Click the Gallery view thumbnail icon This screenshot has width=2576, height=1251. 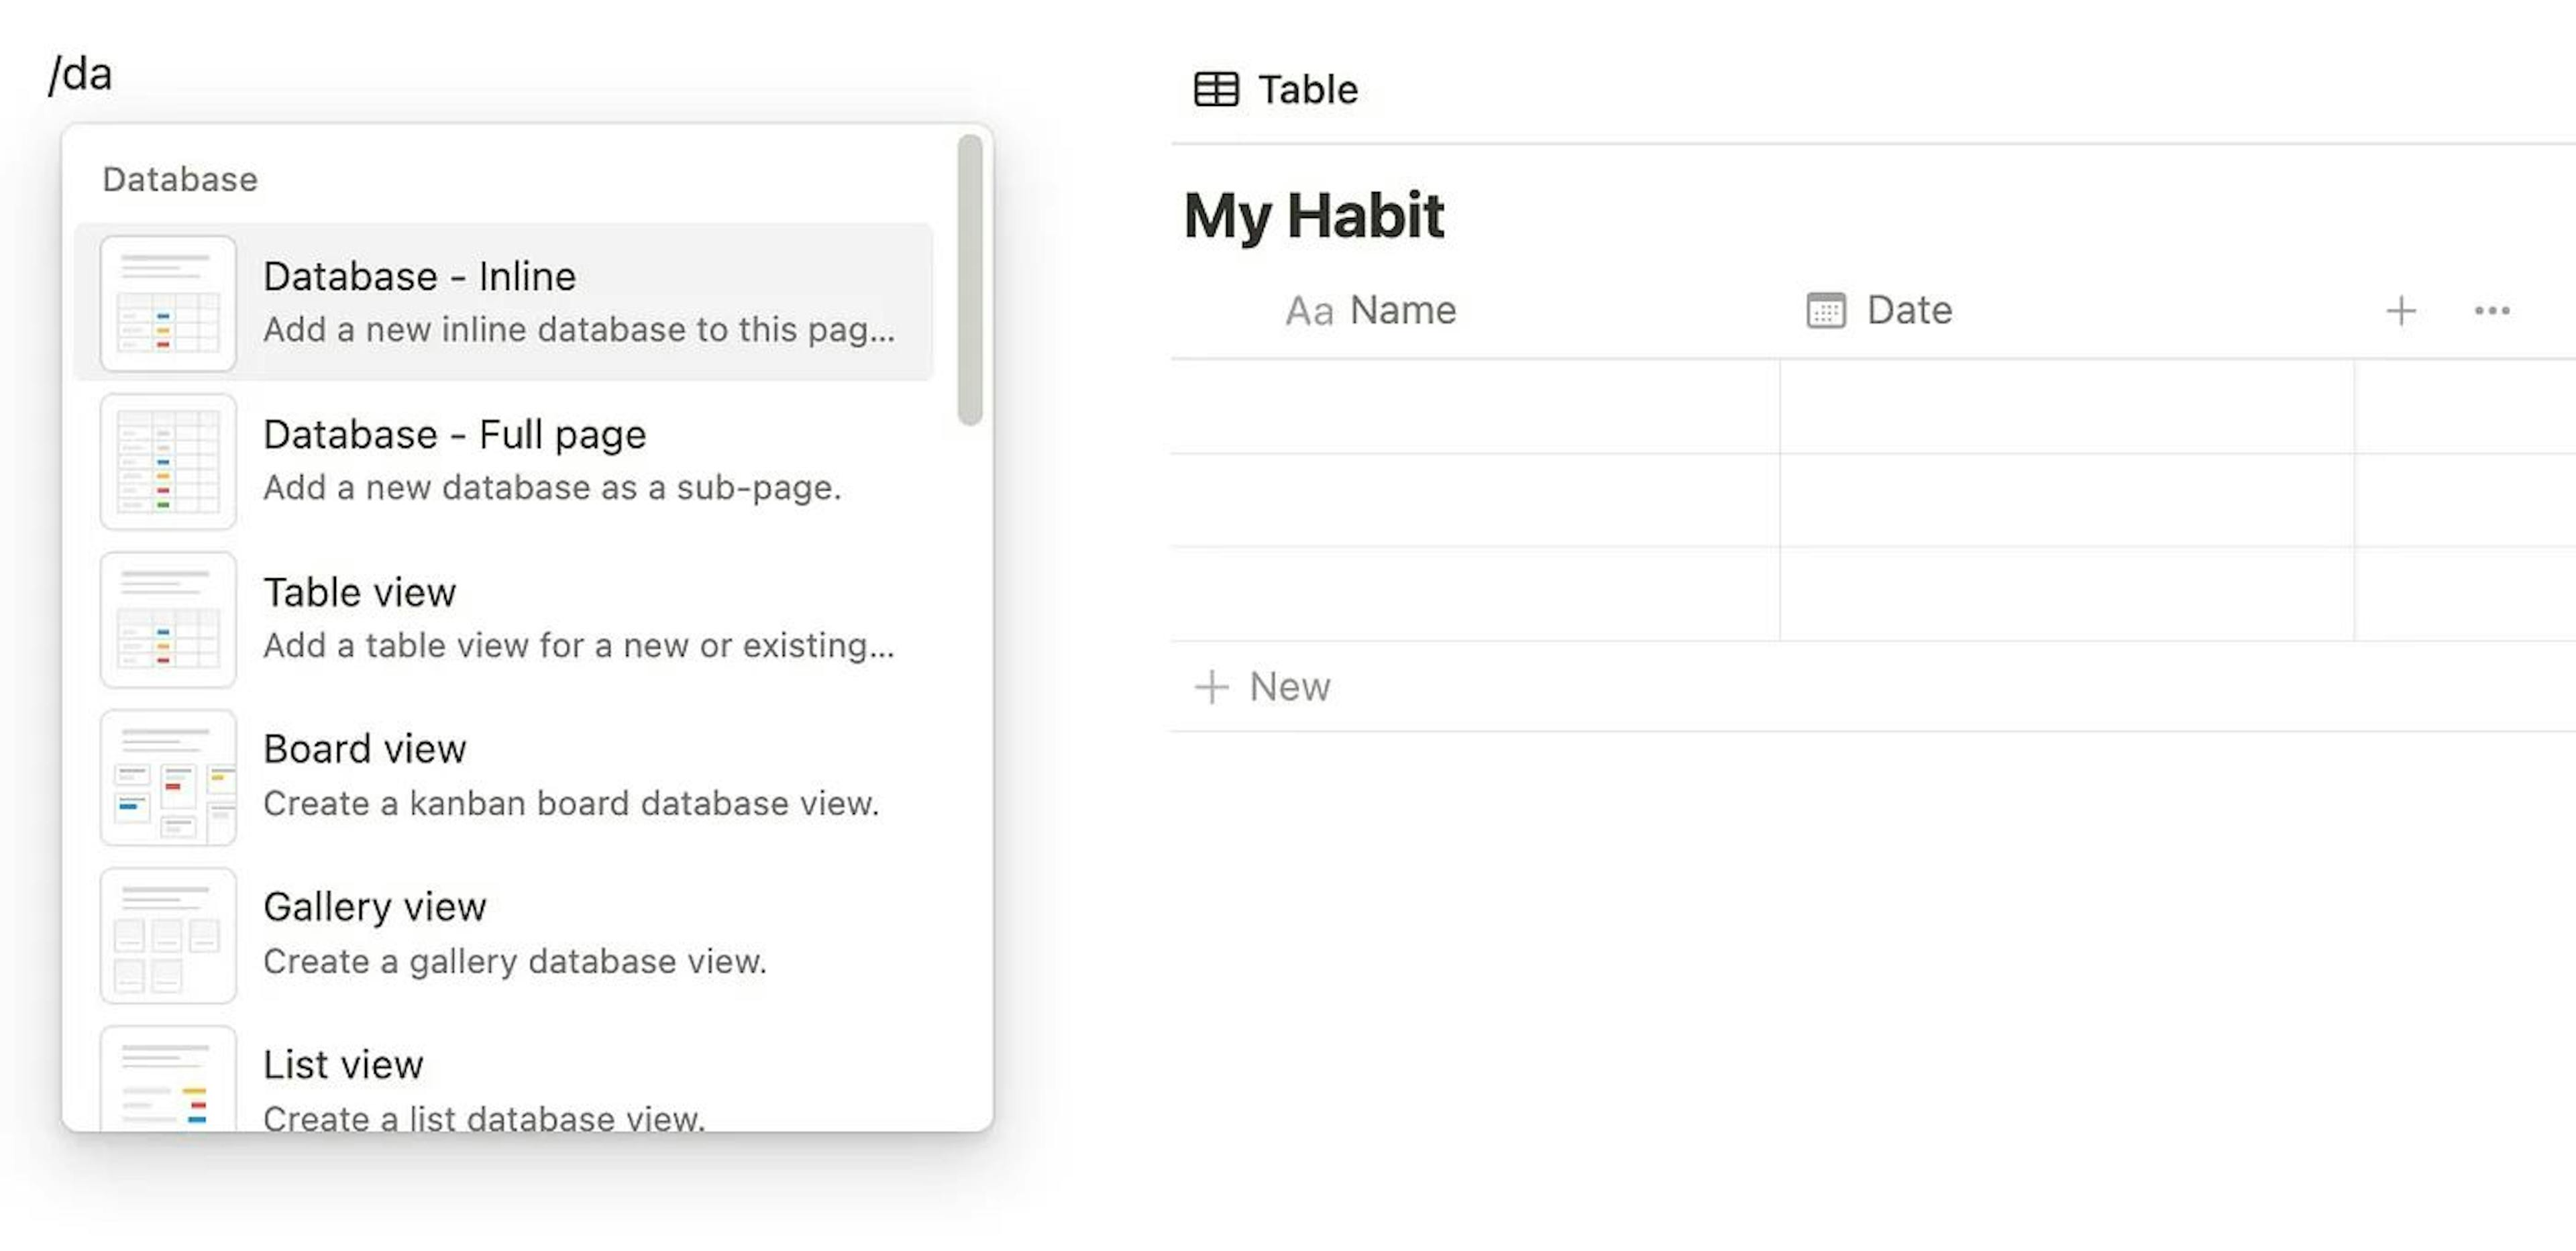point(168,936)
